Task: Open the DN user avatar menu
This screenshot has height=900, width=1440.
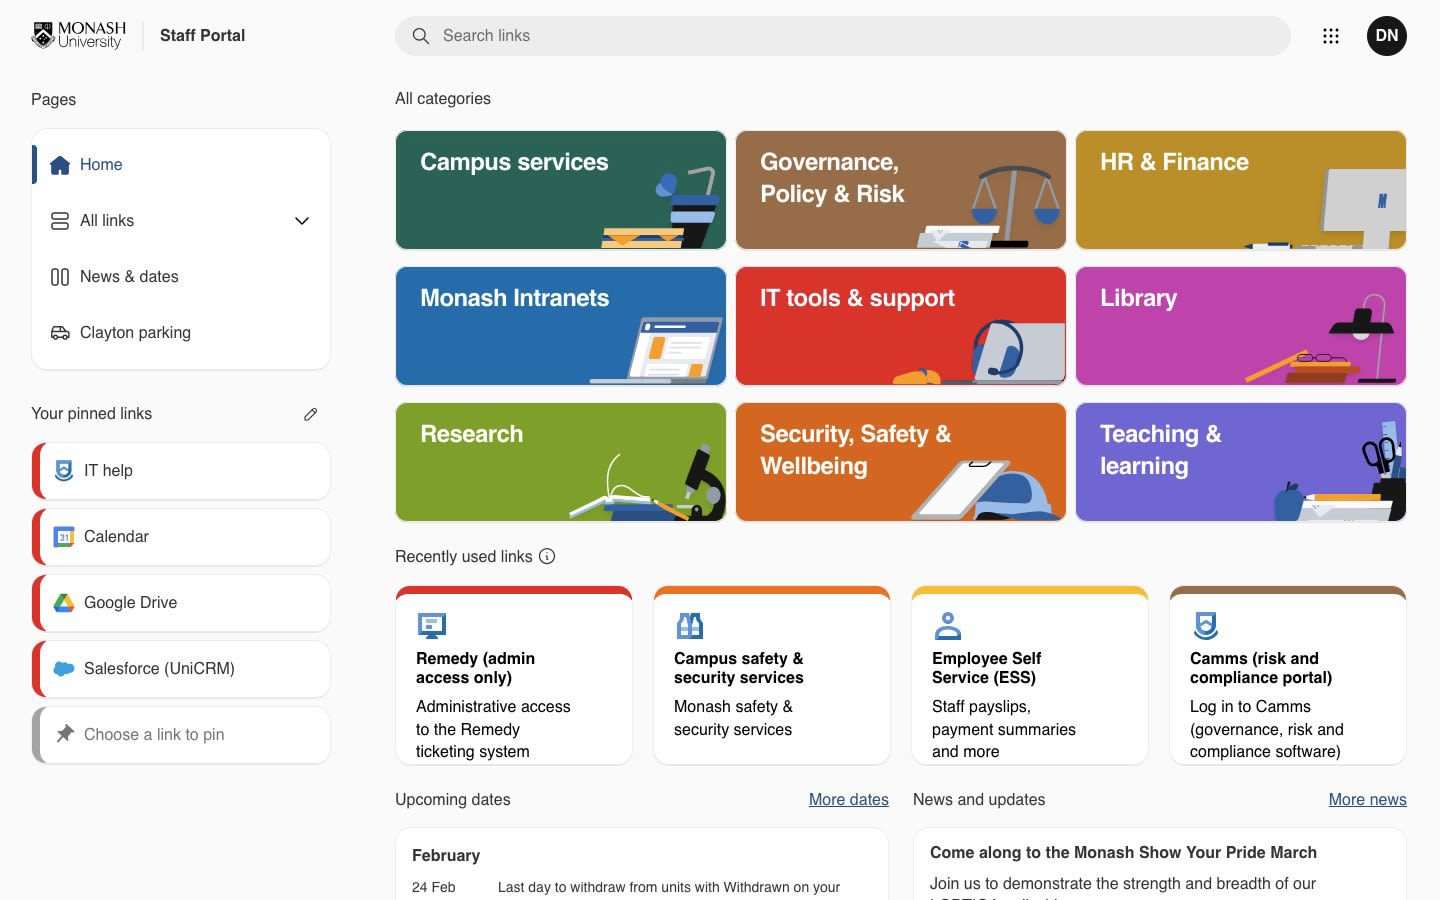Action: [1386, 36]
